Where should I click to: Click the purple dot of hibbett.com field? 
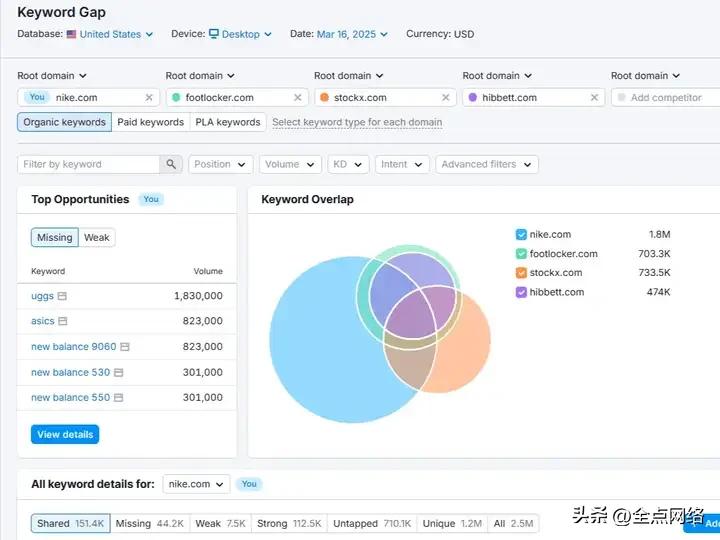(472, 97)
